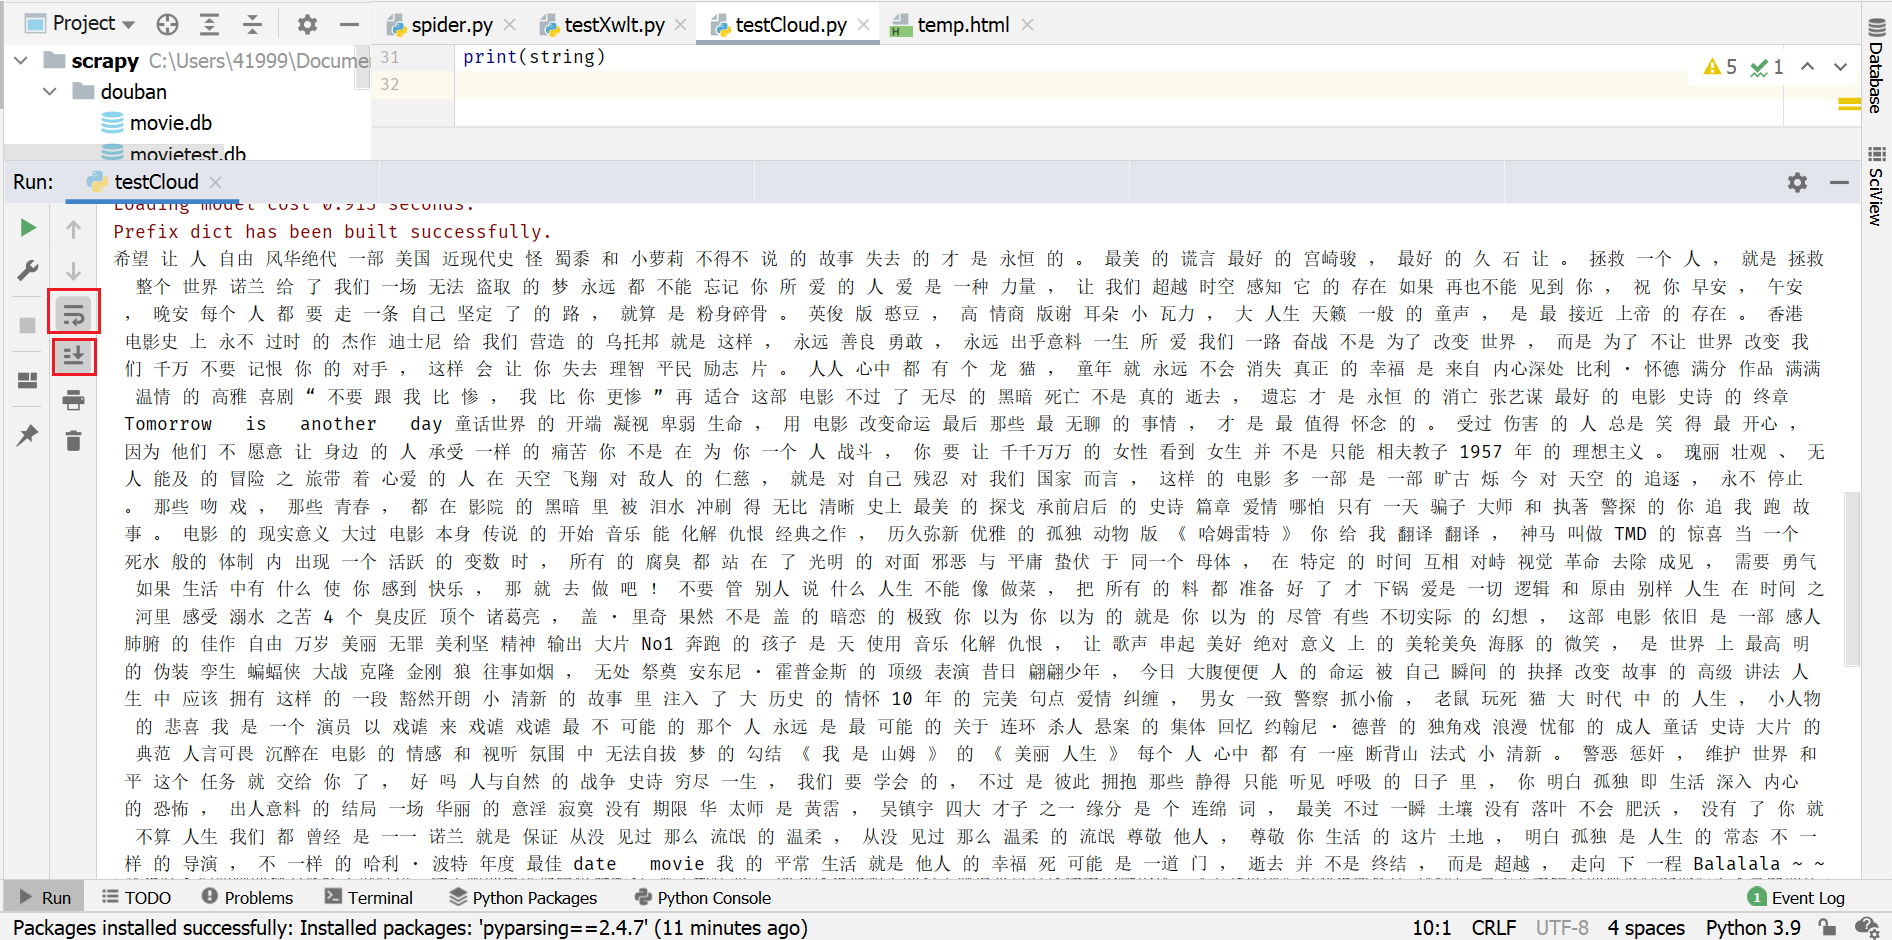Rerun testCloud with the green play icon
Screen dimensions: 1892x940
tap(28, 228)
